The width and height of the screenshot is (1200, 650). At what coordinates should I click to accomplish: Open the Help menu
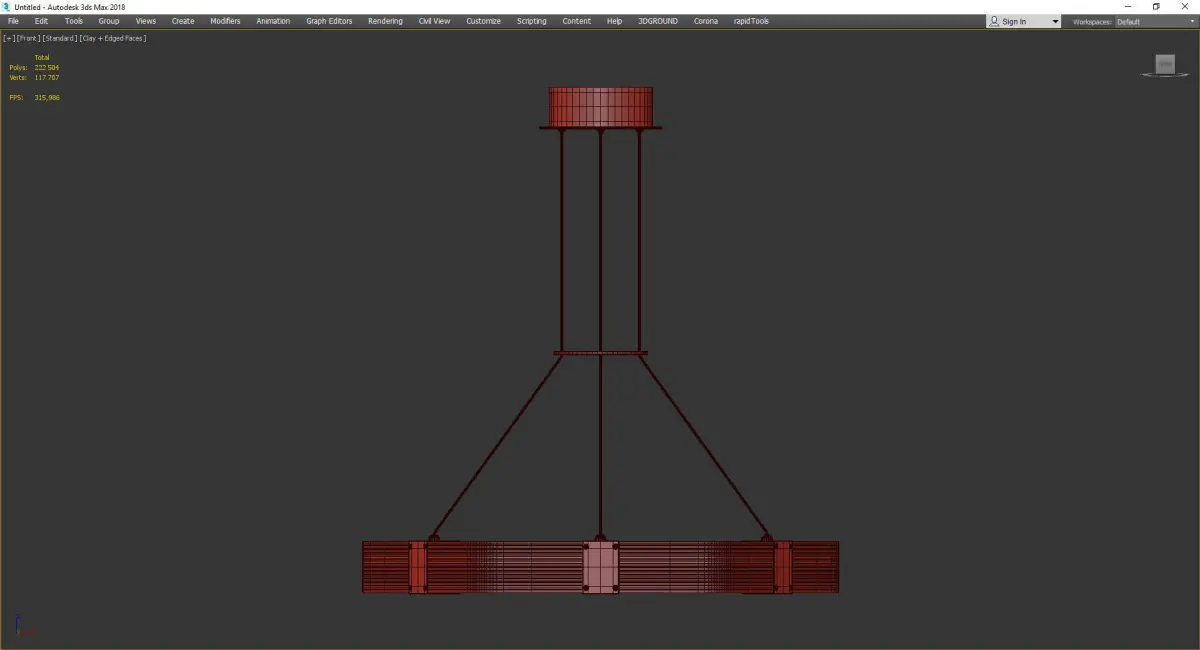[614, 21]
